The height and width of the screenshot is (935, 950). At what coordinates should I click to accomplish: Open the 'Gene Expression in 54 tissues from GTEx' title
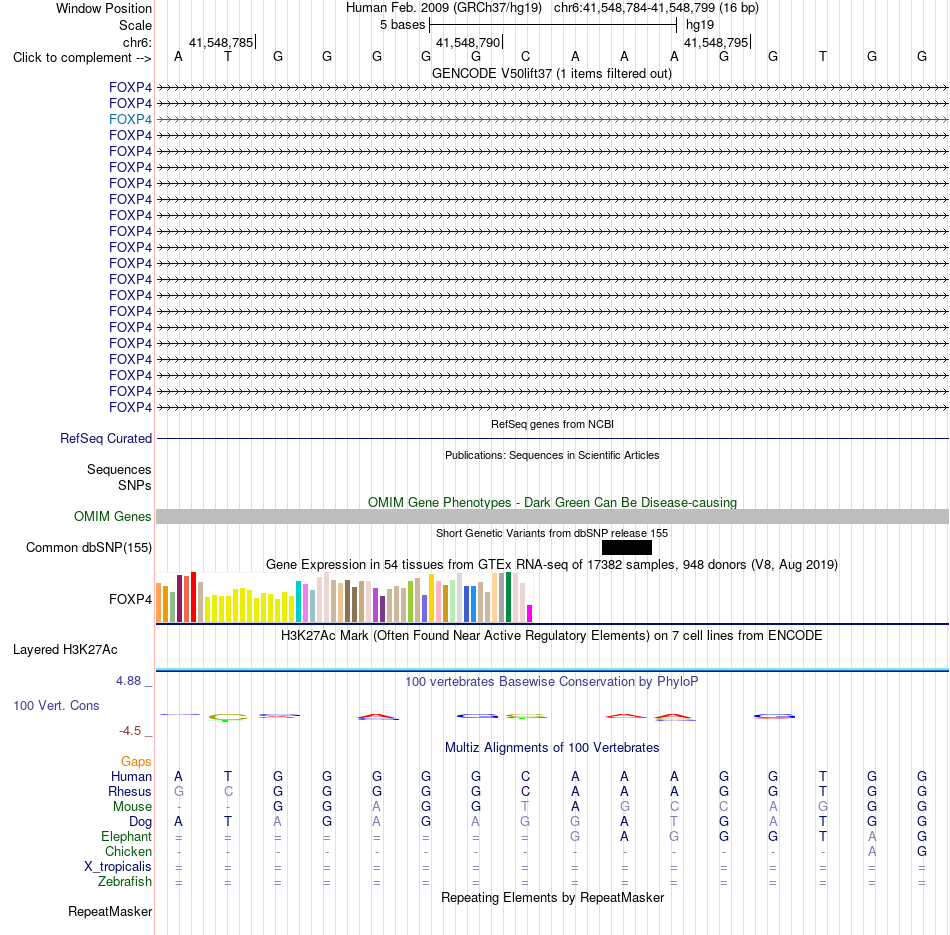coord(552,565)
